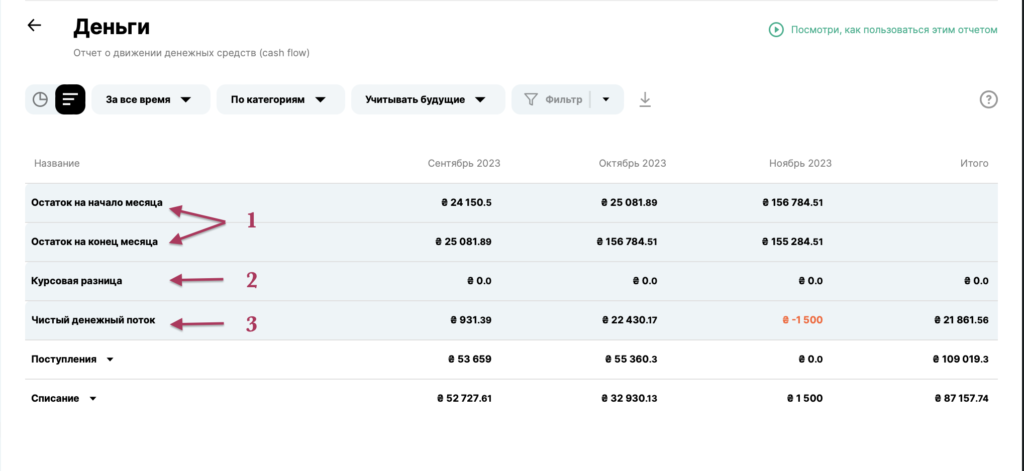Select the Курсовая разница row label
The image size is (1024, 471).
tap(76, 281)
